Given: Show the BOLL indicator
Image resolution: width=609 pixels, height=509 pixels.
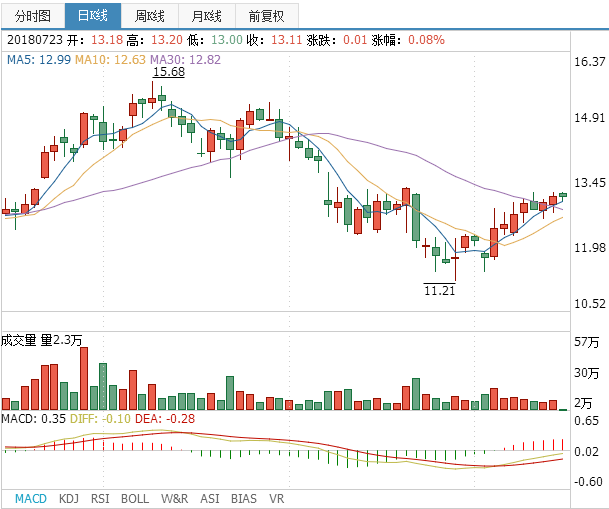Looking at the screenshot, I should (x=135, y=499).
